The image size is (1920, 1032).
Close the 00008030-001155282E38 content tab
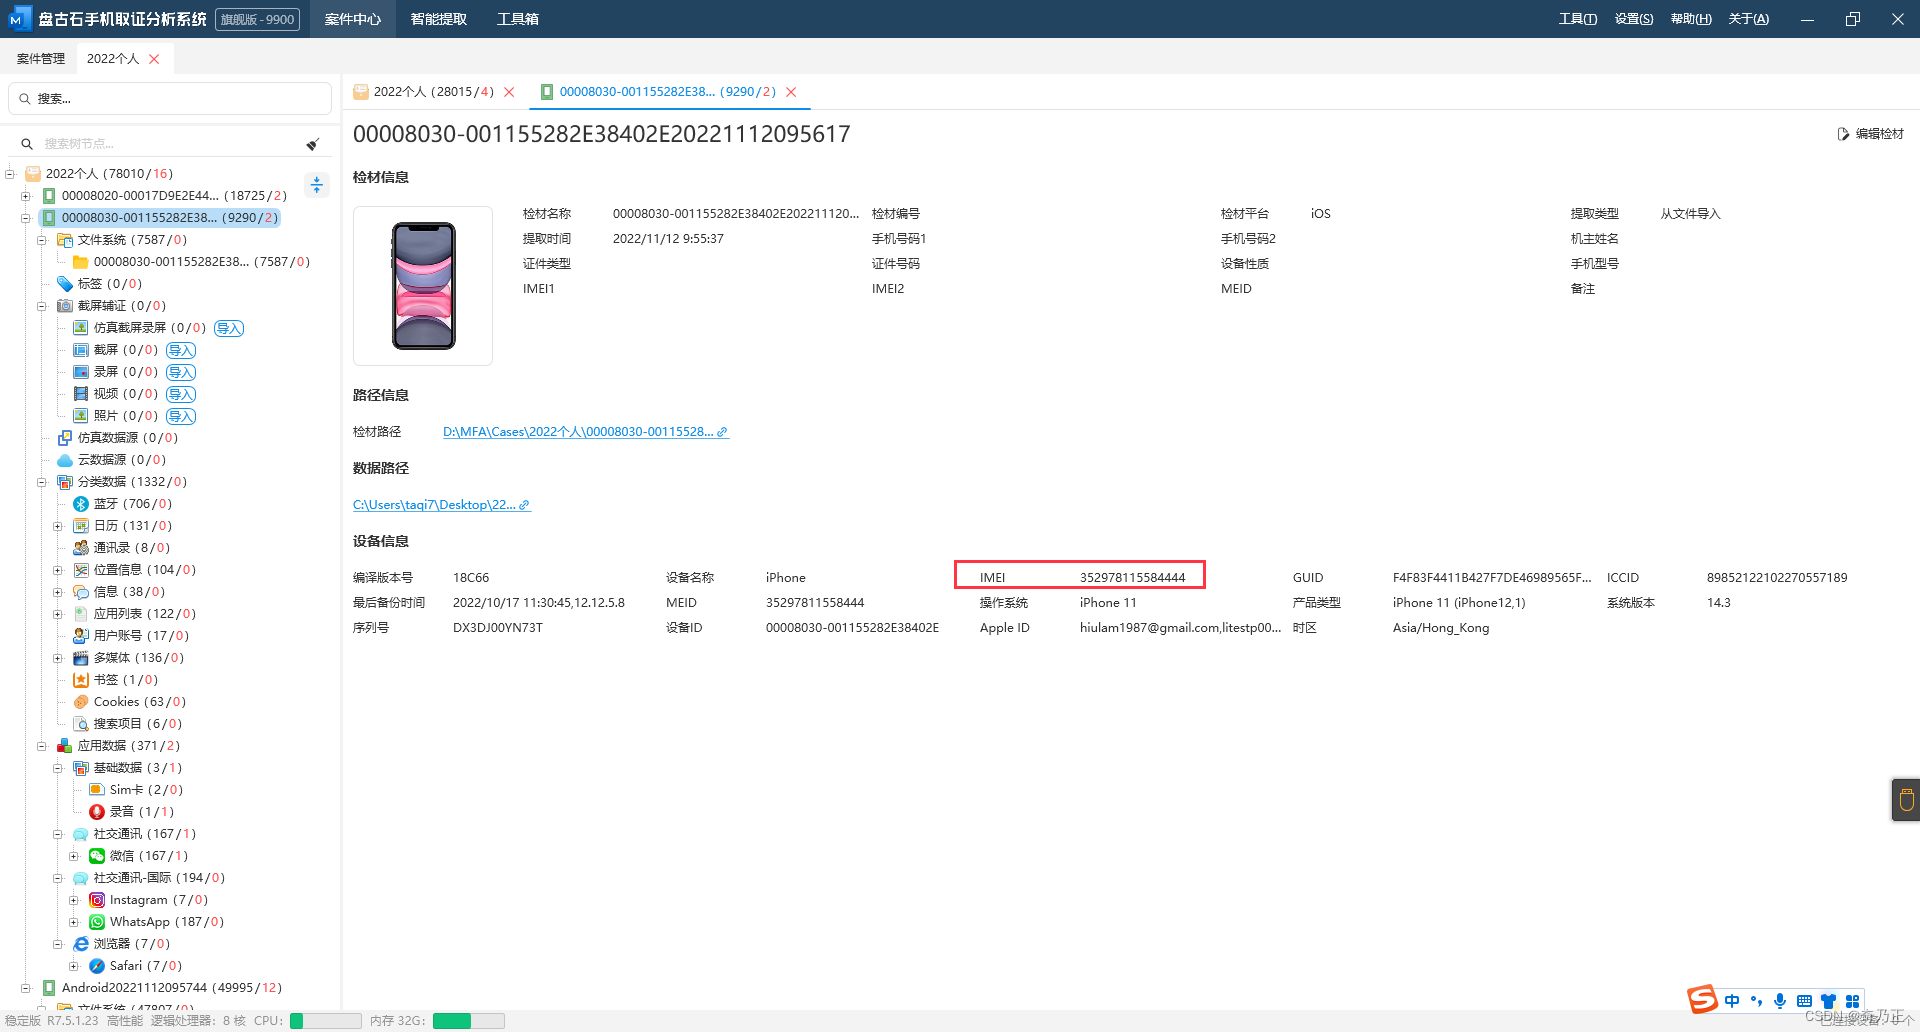791,92
